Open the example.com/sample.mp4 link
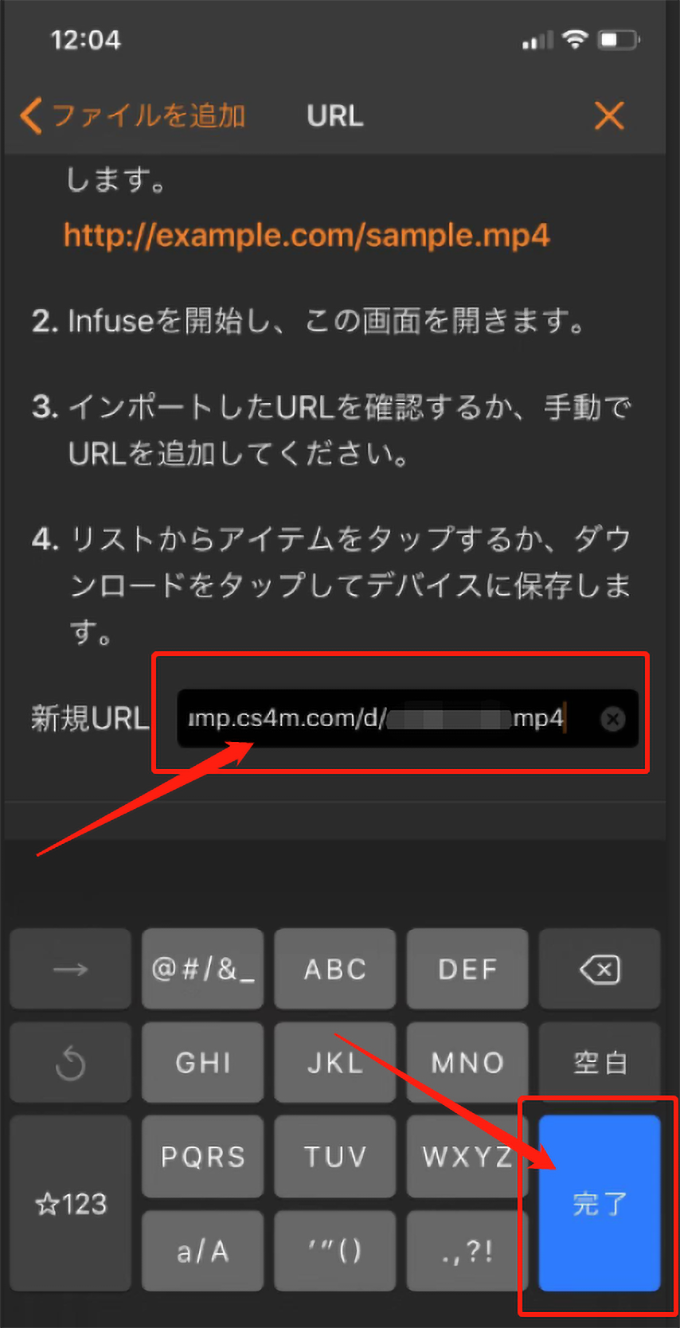Screen dimensions: 680x1328 click(x=307, y=235)
